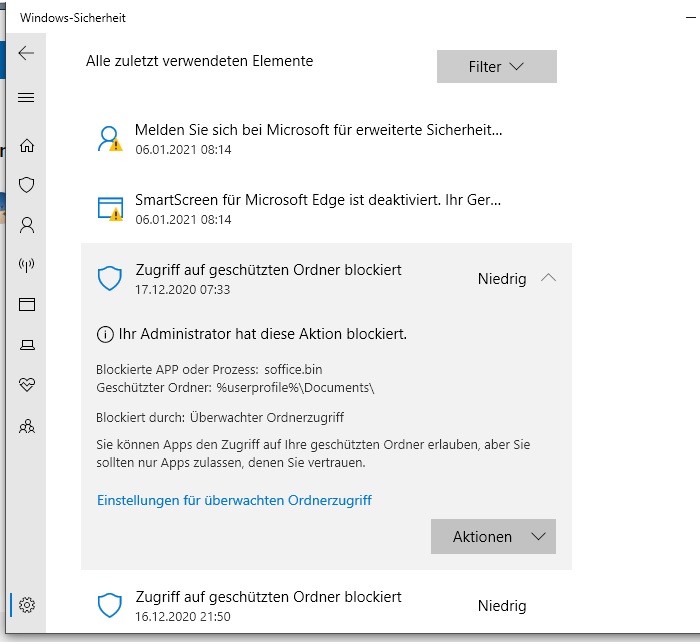Open Account protection person icon
Screen dimensions: 700x644
tap(27, 225)
